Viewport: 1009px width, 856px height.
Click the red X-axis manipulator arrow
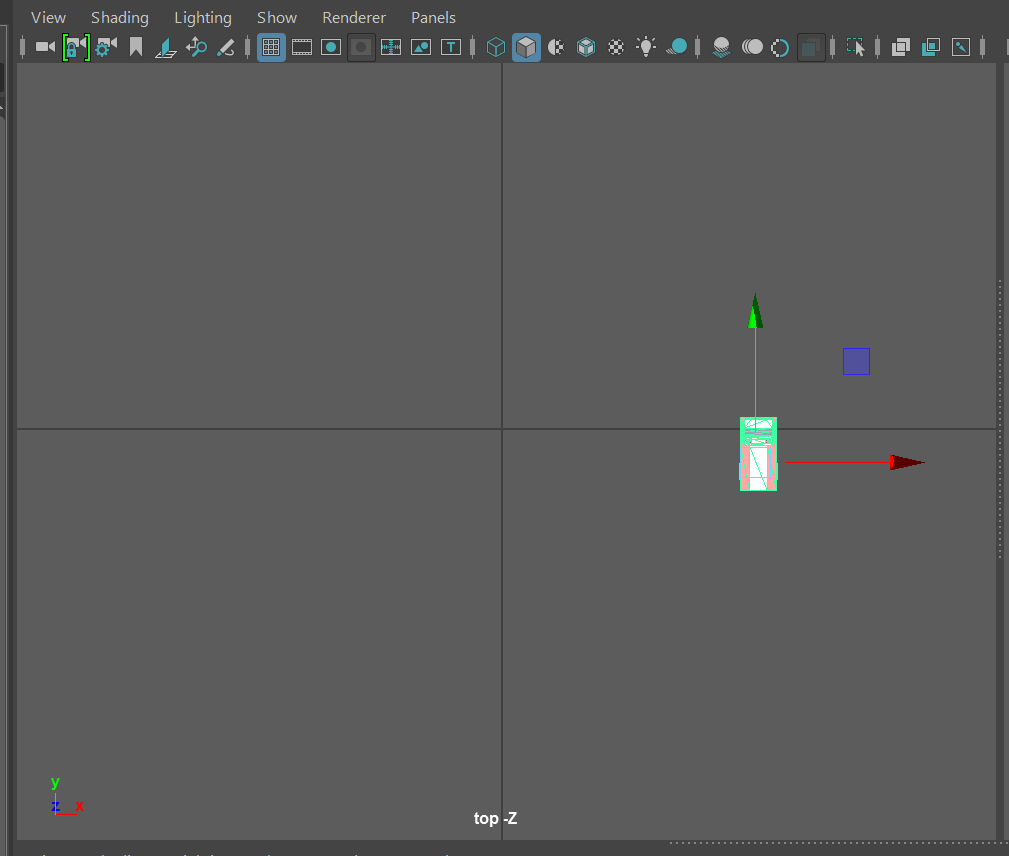click(907, 462)
